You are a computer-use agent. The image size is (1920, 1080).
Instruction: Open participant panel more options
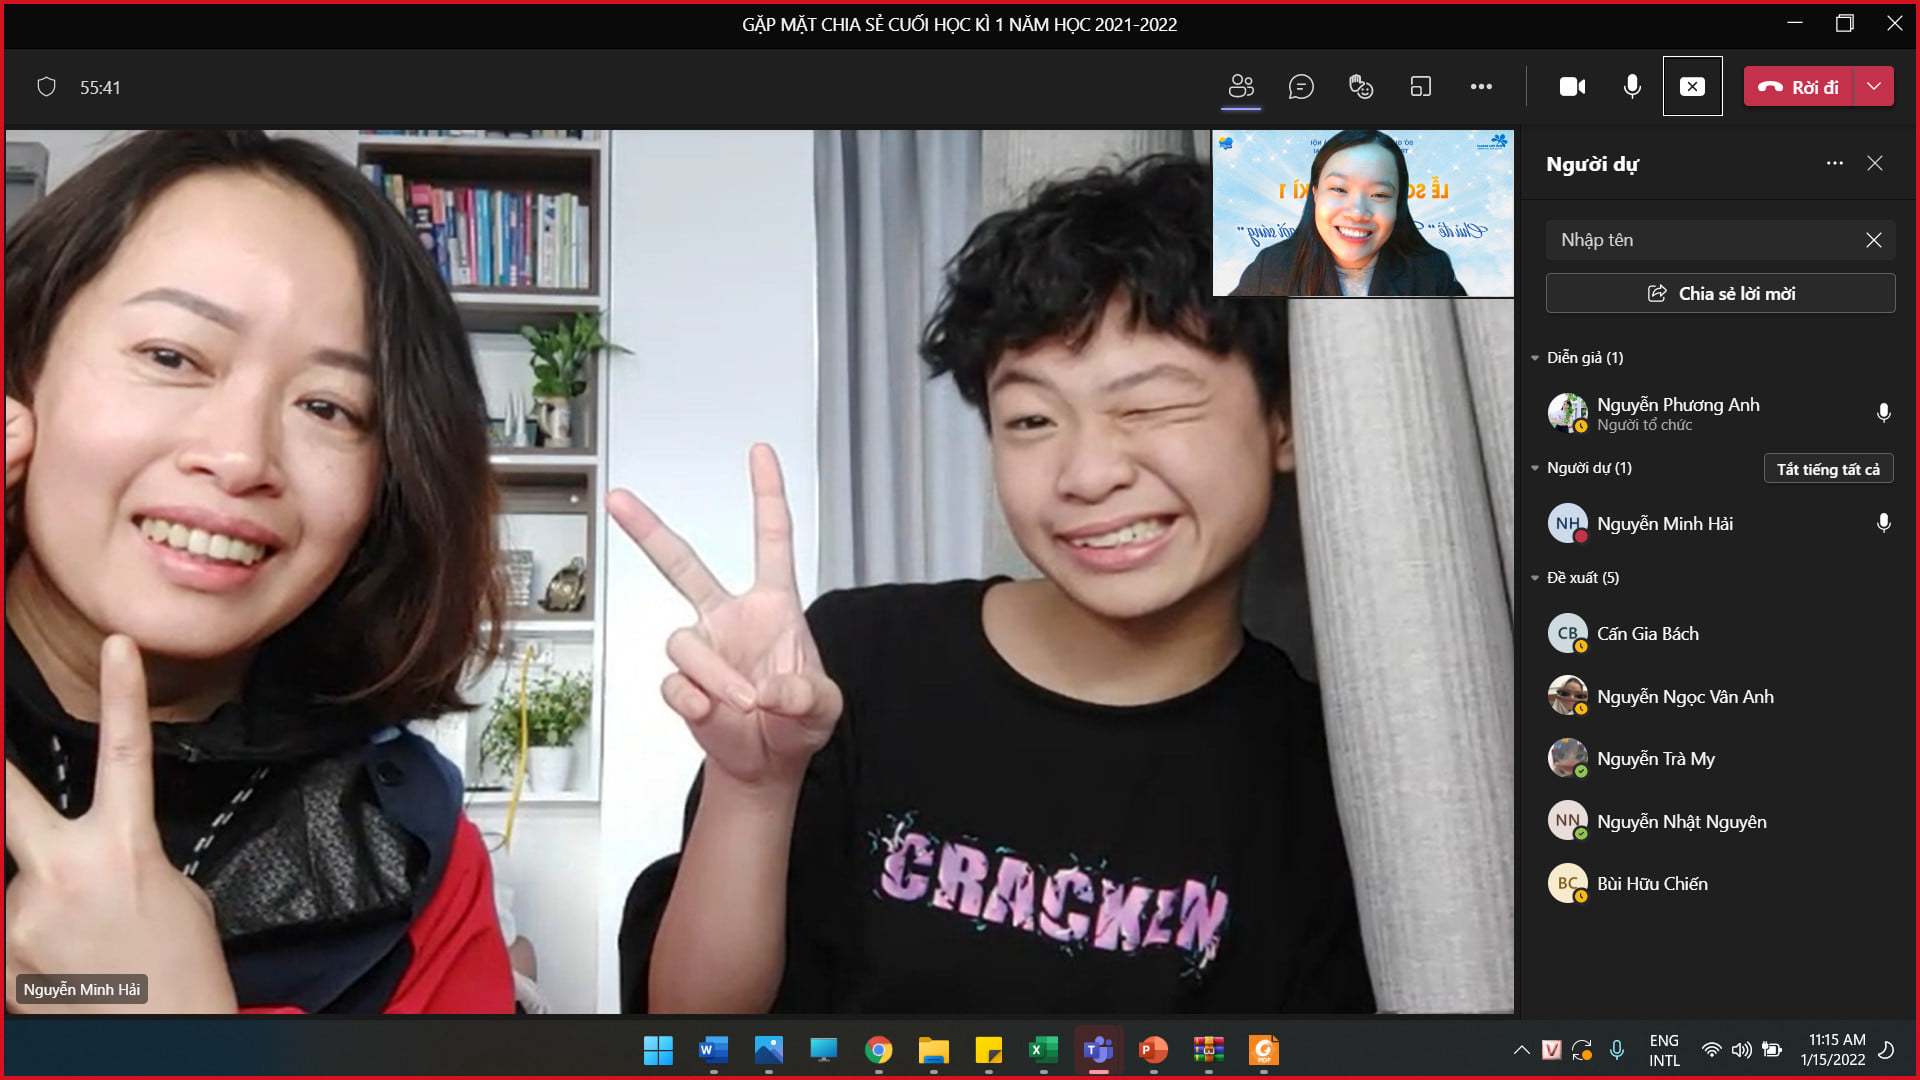tap(1834, 163)
